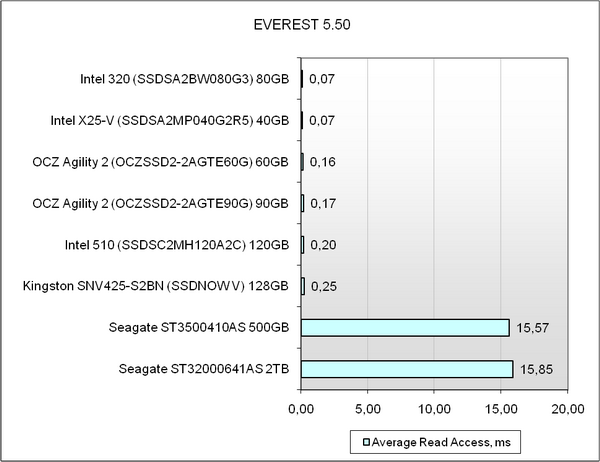
Task: Select the Intel 510 120GB bar
Action: pyautogui.click(x=302, y=245)
